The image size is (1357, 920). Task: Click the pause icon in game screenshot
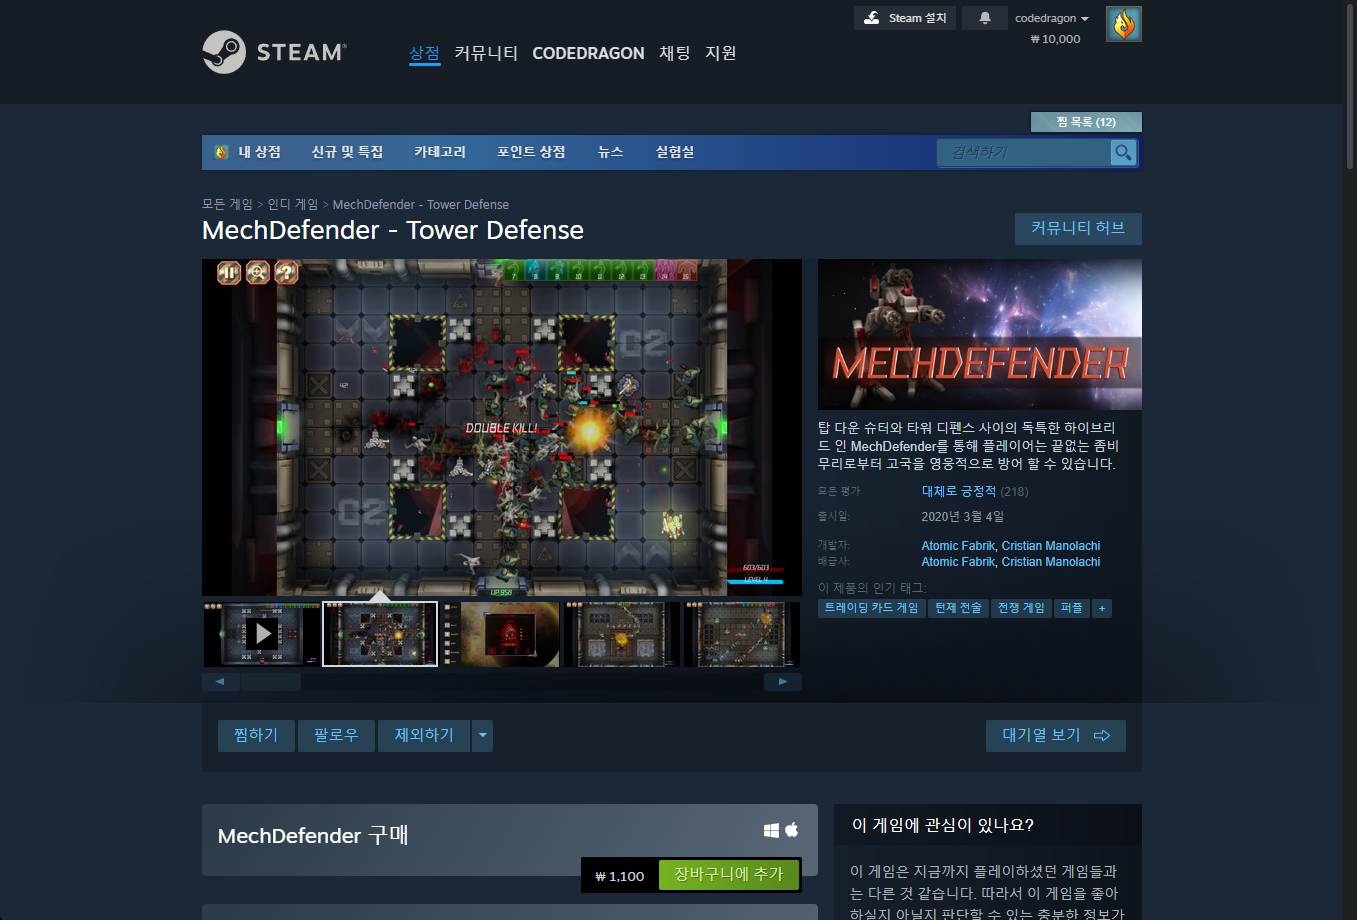[229, 272]
